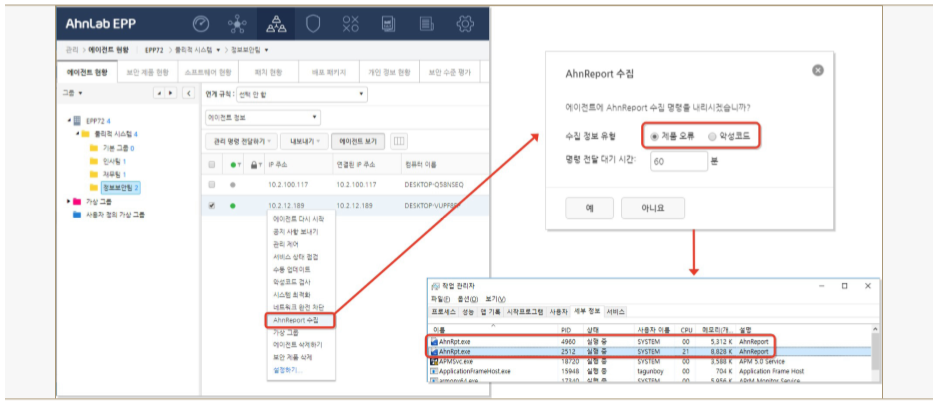Open the network topology node icon
This screenshot has height=404, width=938.
pyautogui.click(x=237, y=24)
